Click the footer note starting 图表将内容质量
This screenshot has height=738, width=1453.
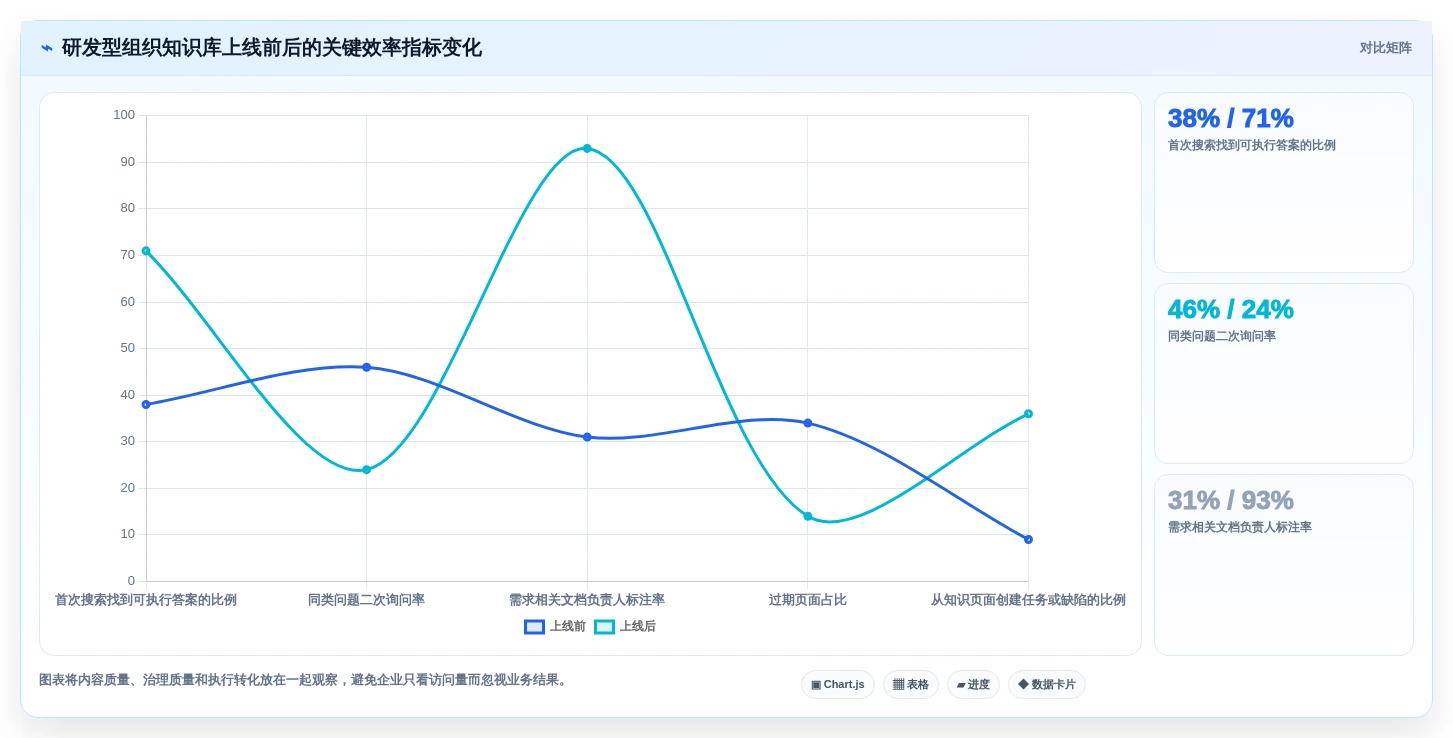click(305, 680)
